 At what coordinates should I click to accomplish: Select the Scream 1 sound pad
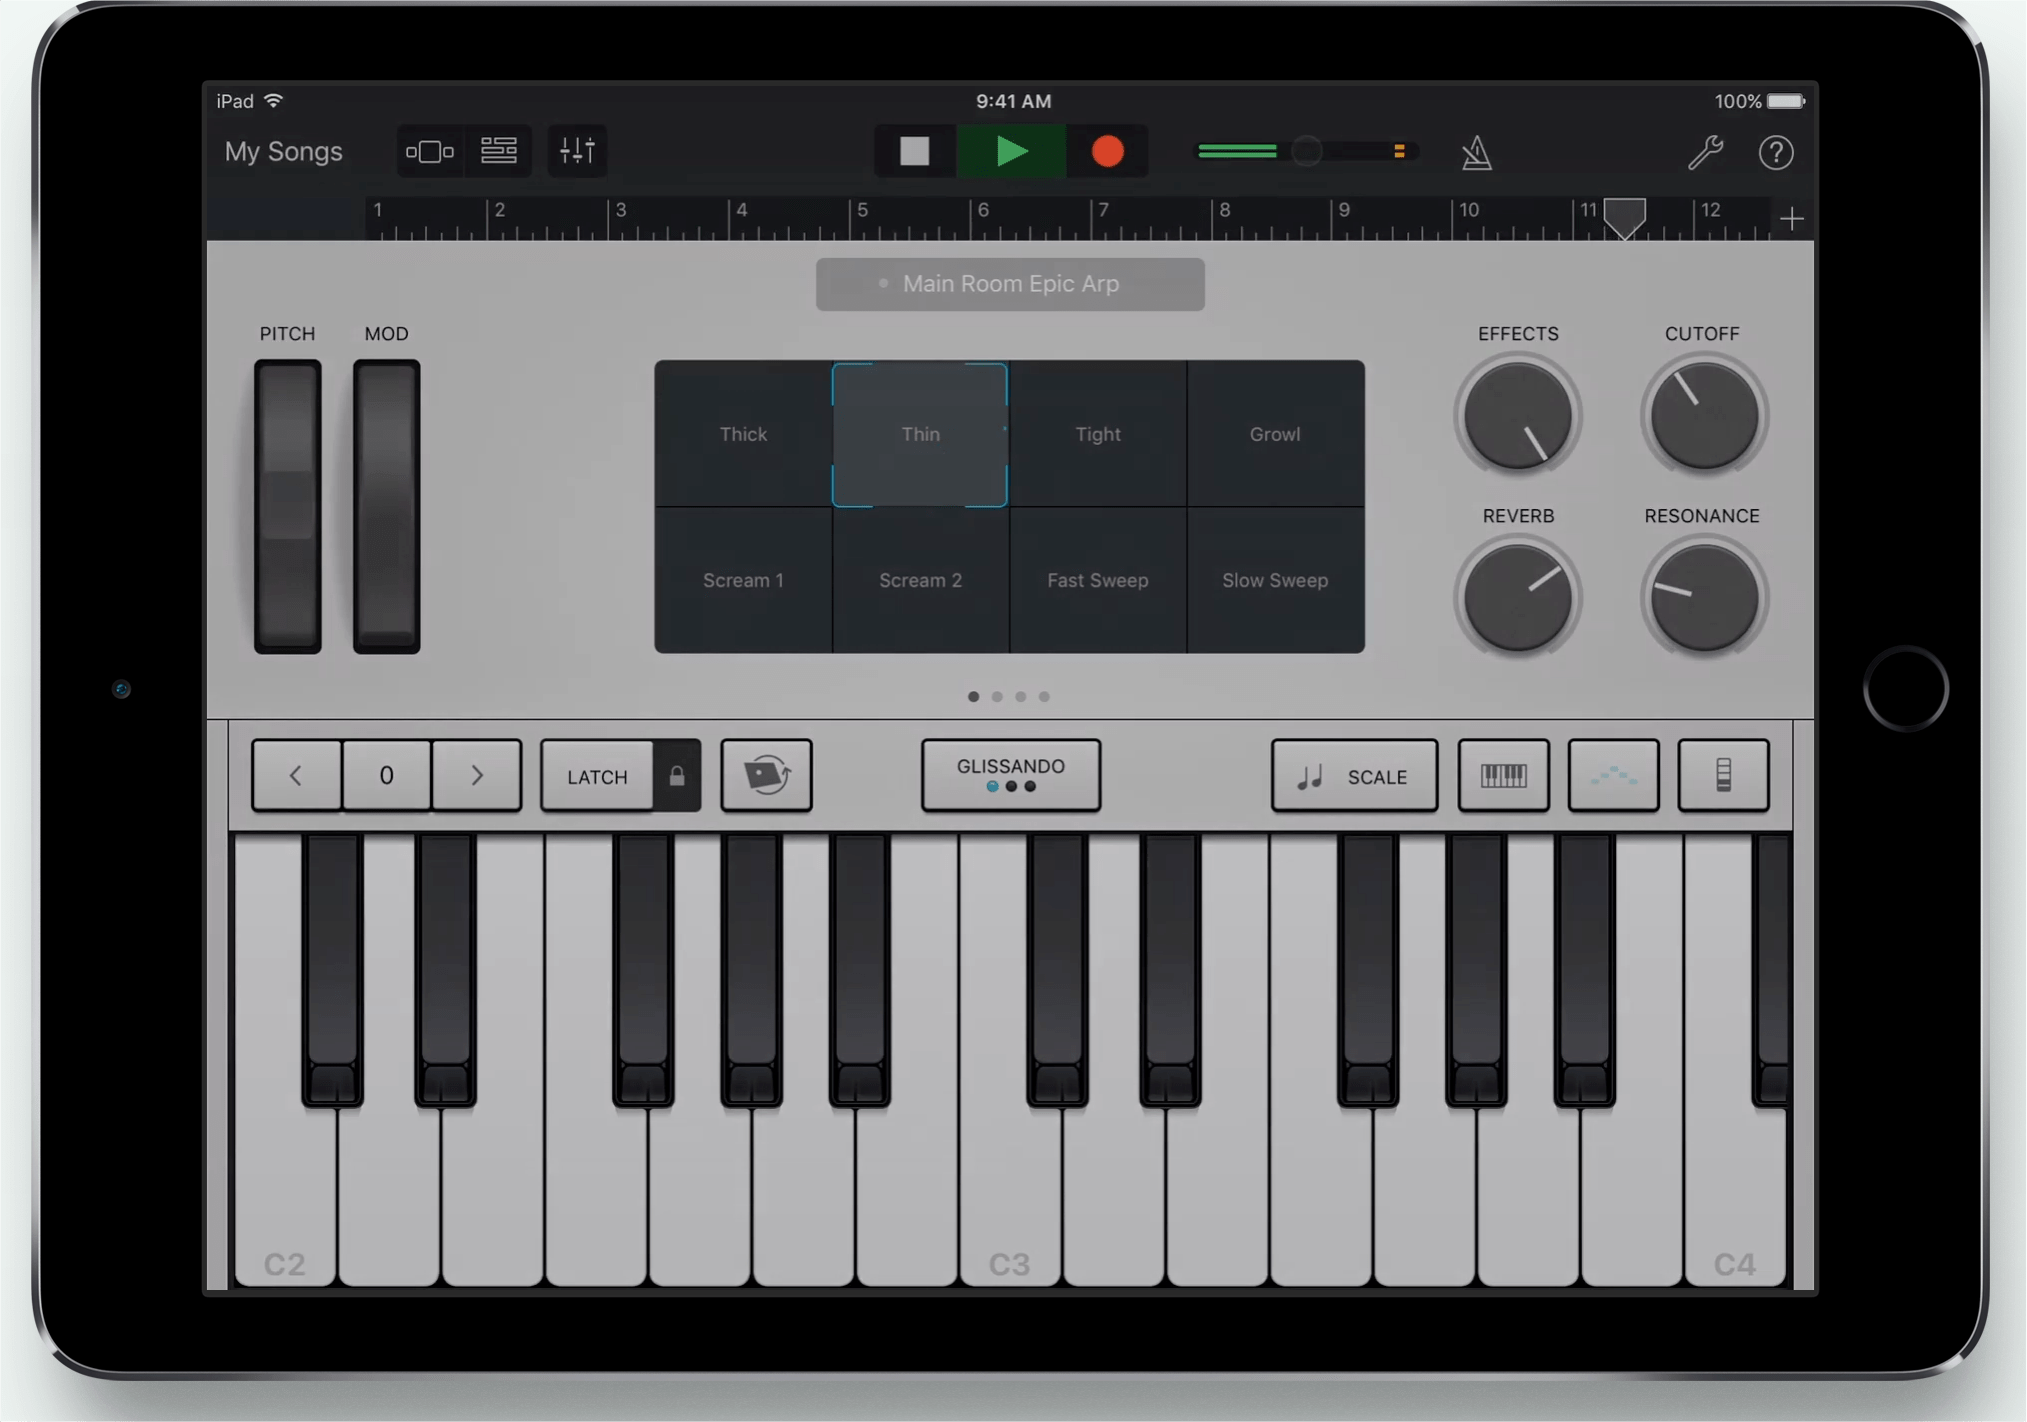pos(742,580)
